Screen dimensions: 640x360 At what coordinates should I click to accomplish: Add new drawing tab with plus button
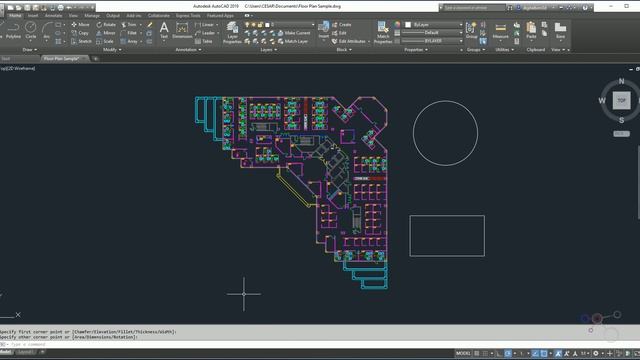pyautogui.click(x=96, y=59)
